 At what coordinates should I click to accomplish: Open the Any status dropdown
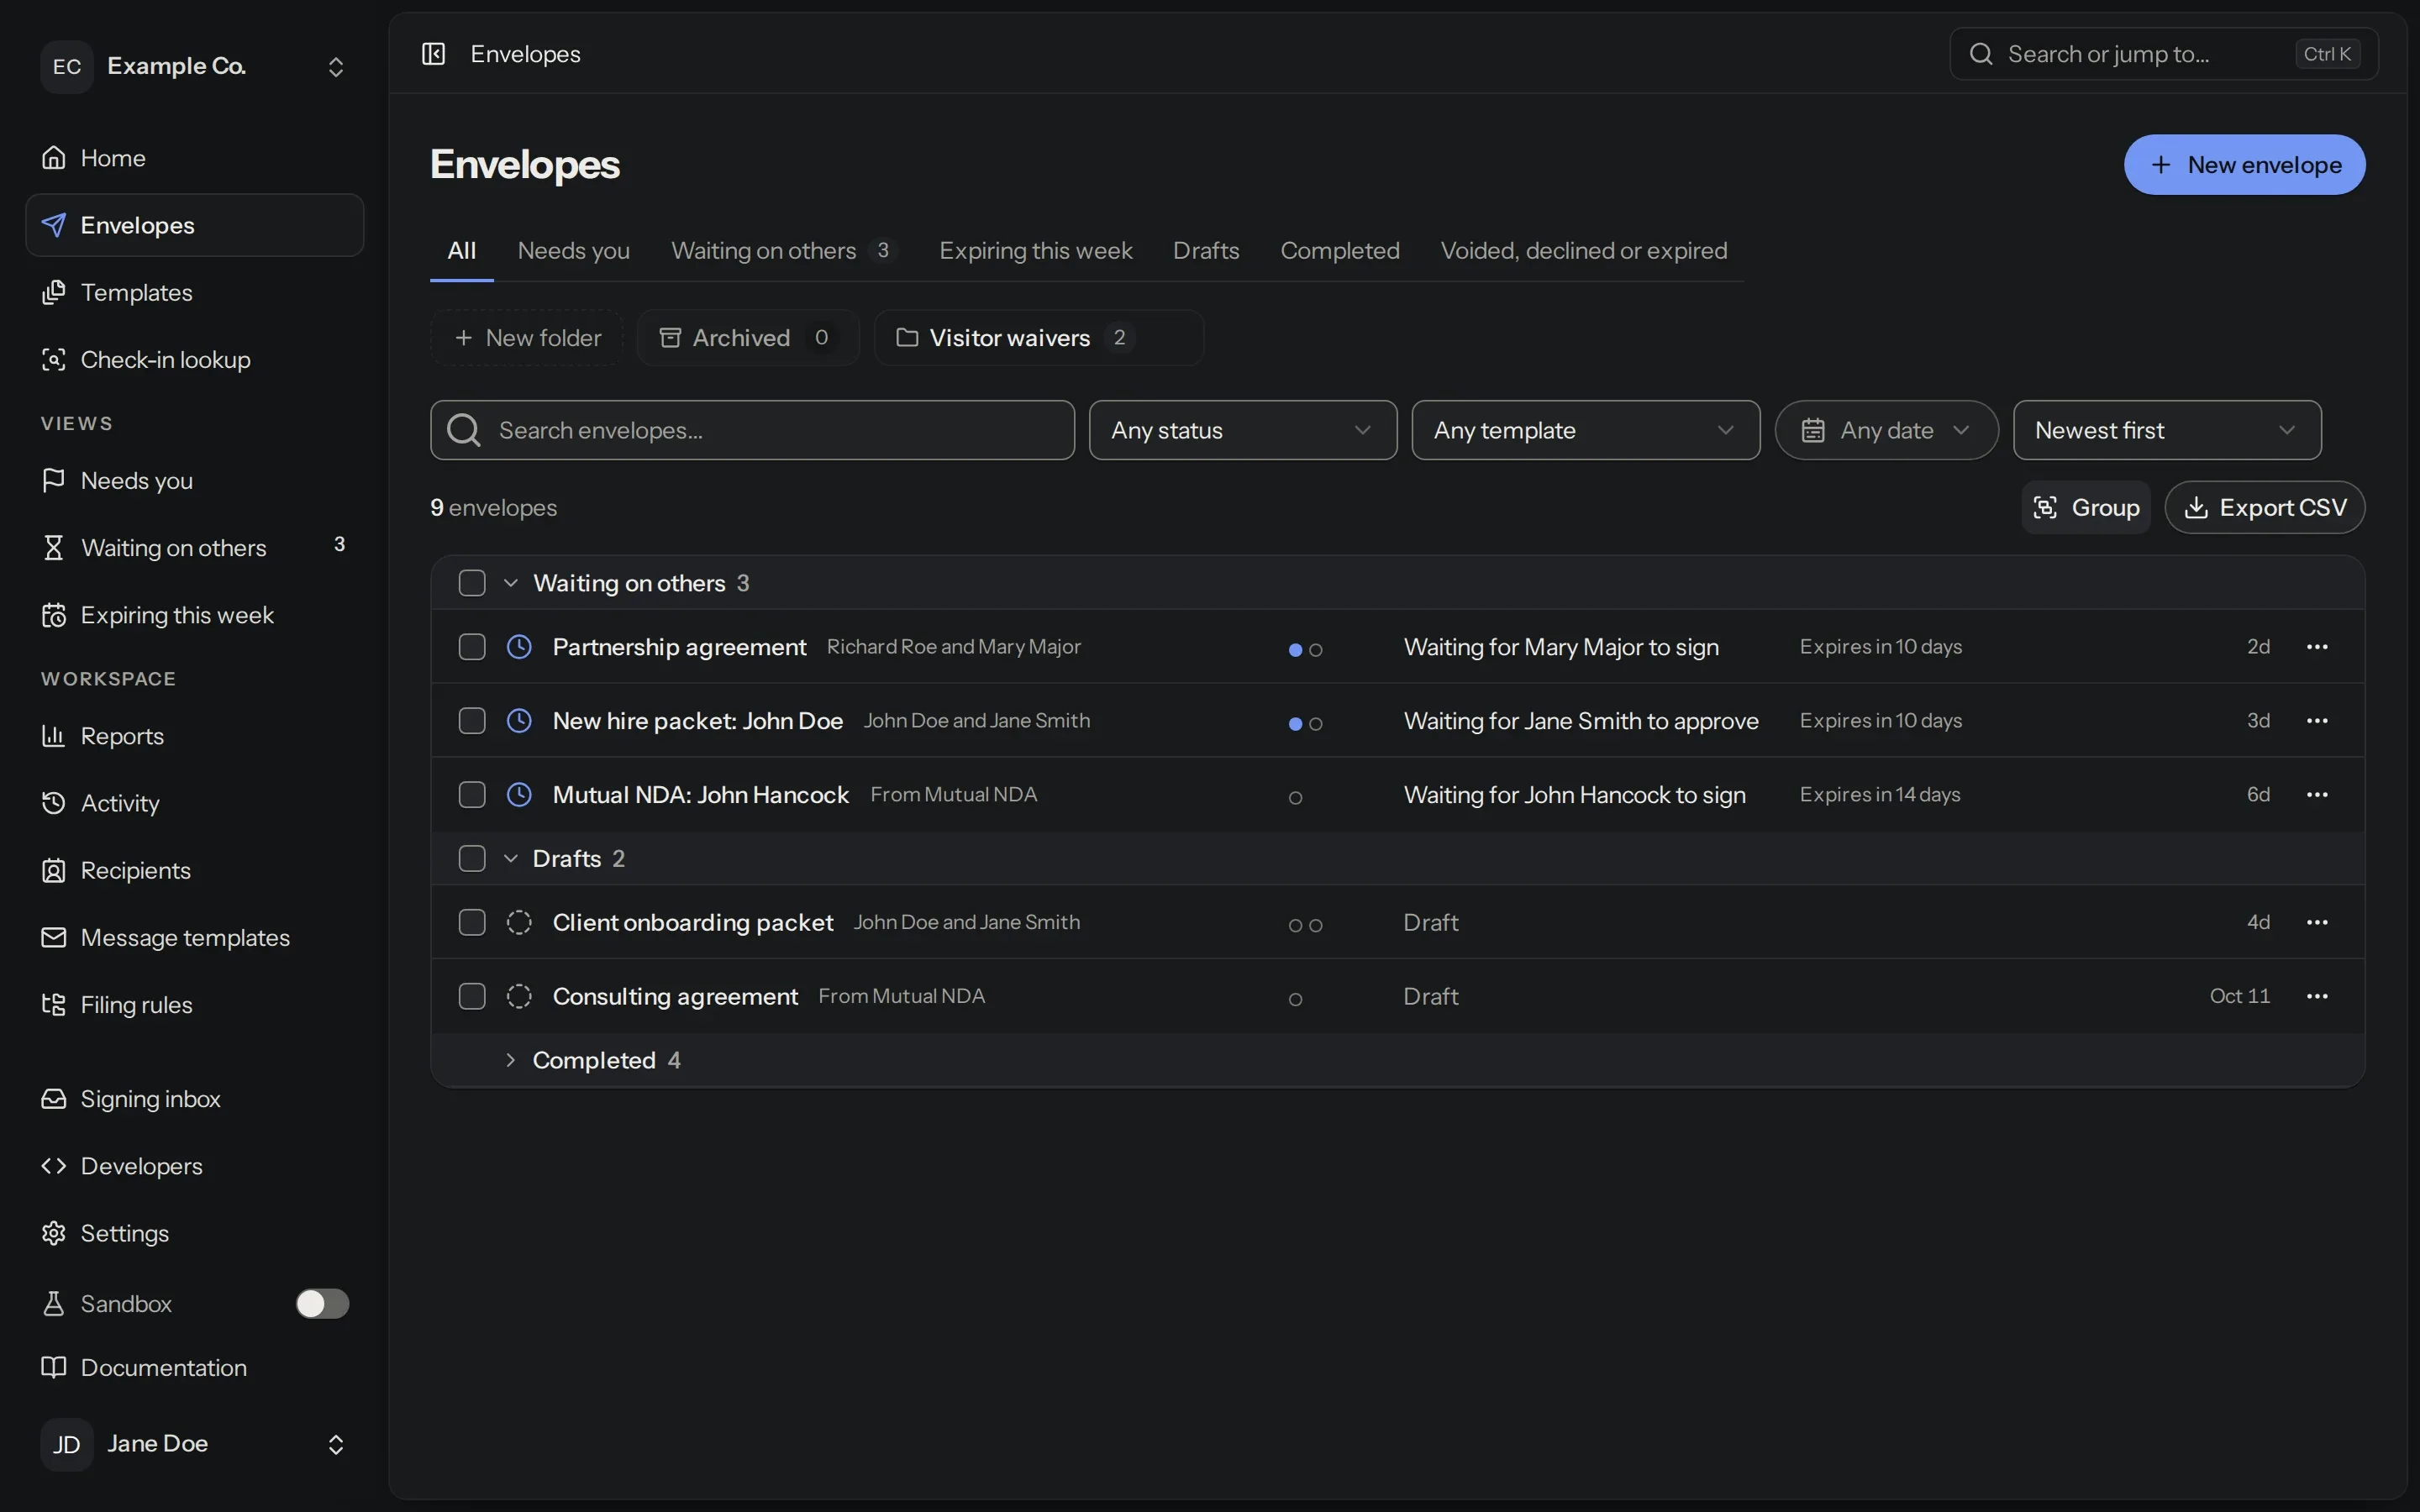1242,430
